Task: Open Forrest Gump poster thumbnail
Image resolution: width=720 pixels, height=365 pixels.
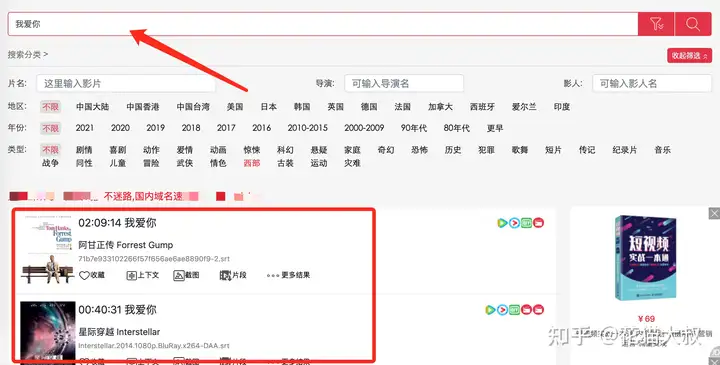Action: point(48,249)
